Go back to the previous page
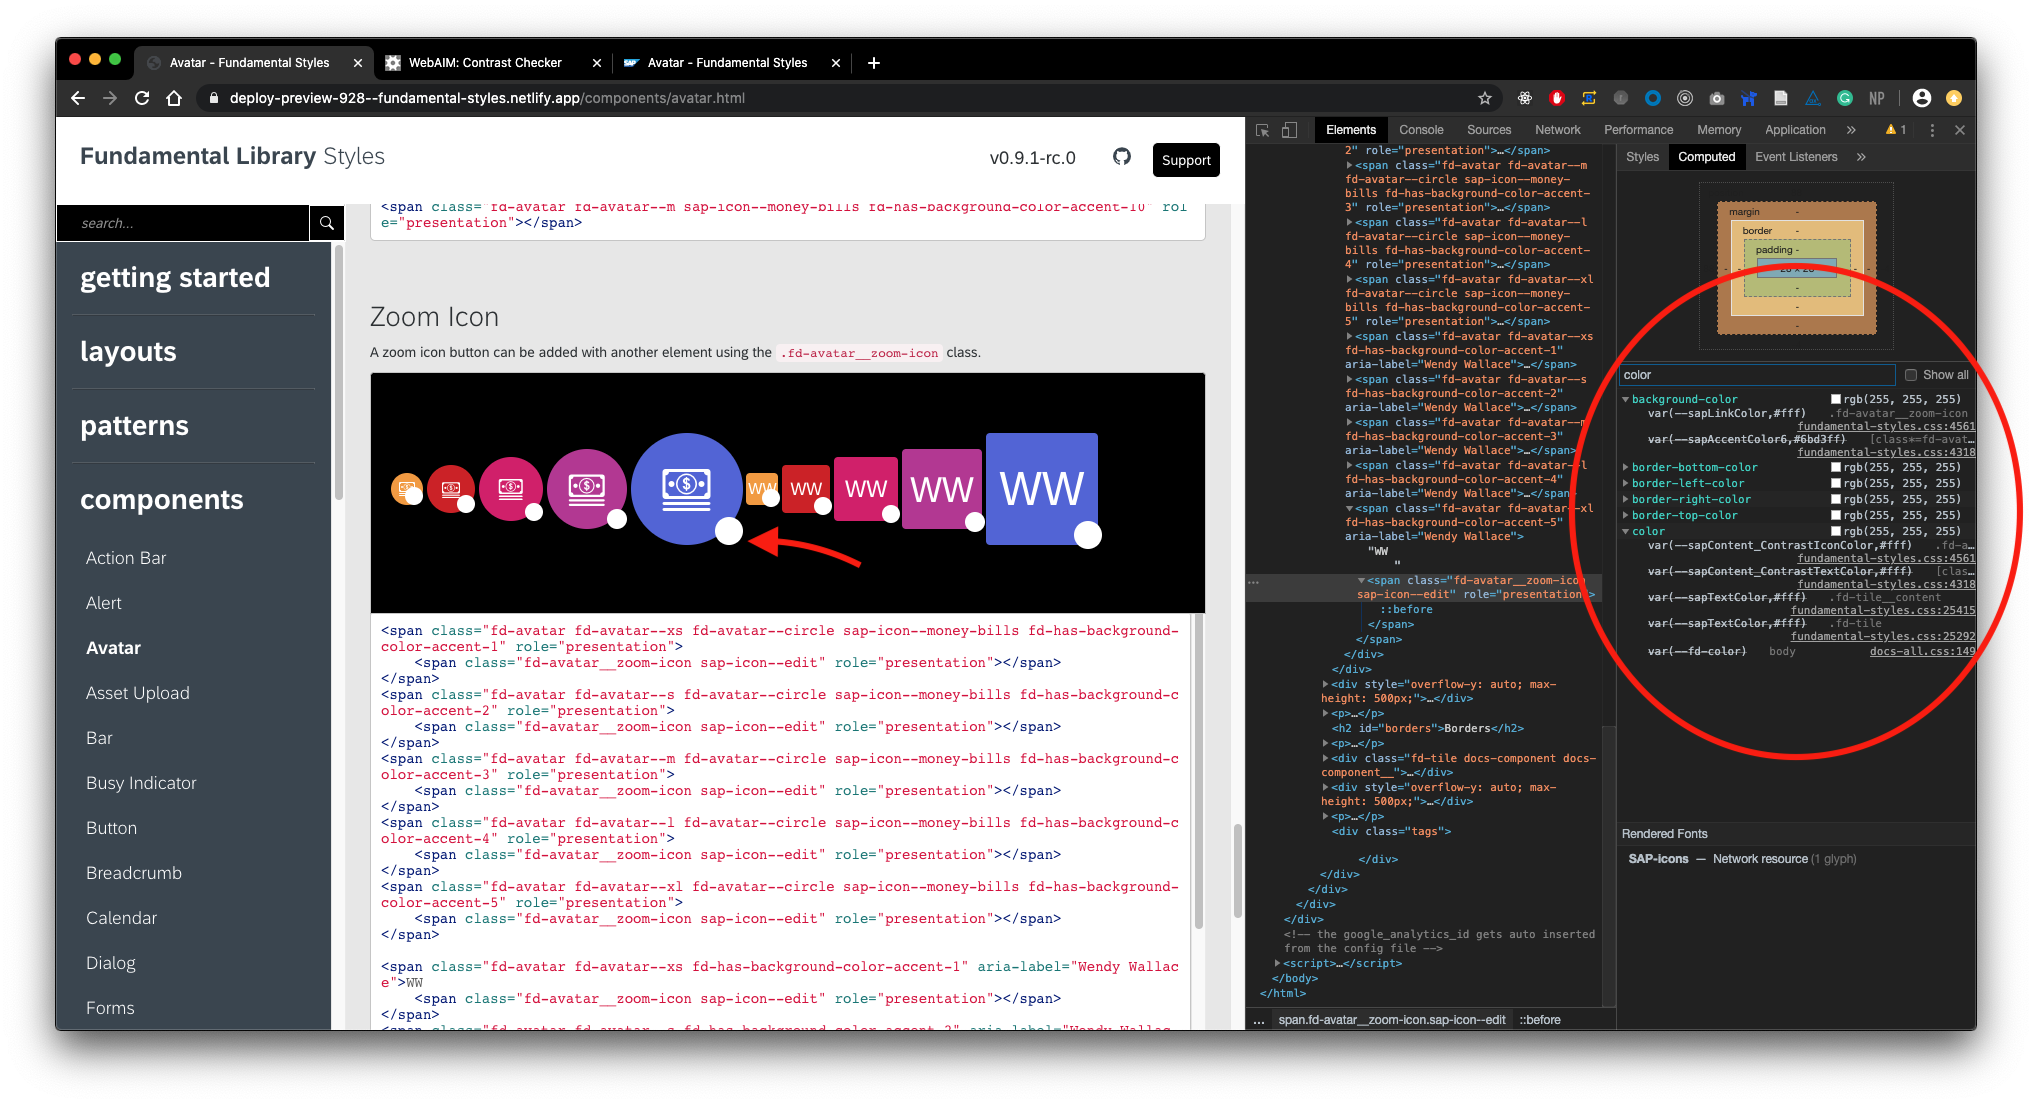Viewport: 2032px width, 1104px height. click(78, 98)
